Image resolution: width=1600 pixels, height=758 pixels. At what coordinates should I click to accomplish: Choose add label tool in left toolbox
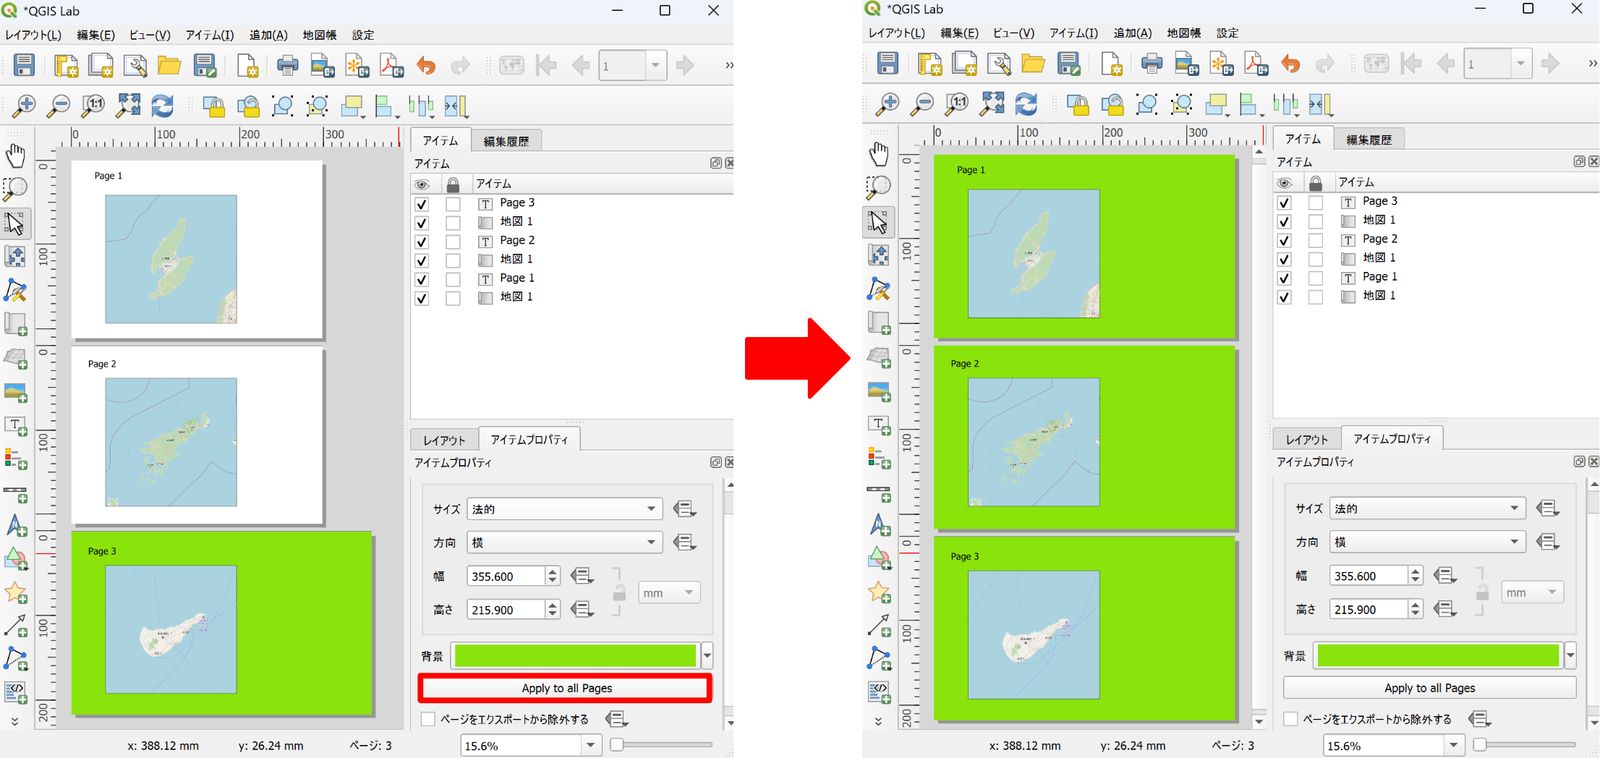tap(15, 426)
